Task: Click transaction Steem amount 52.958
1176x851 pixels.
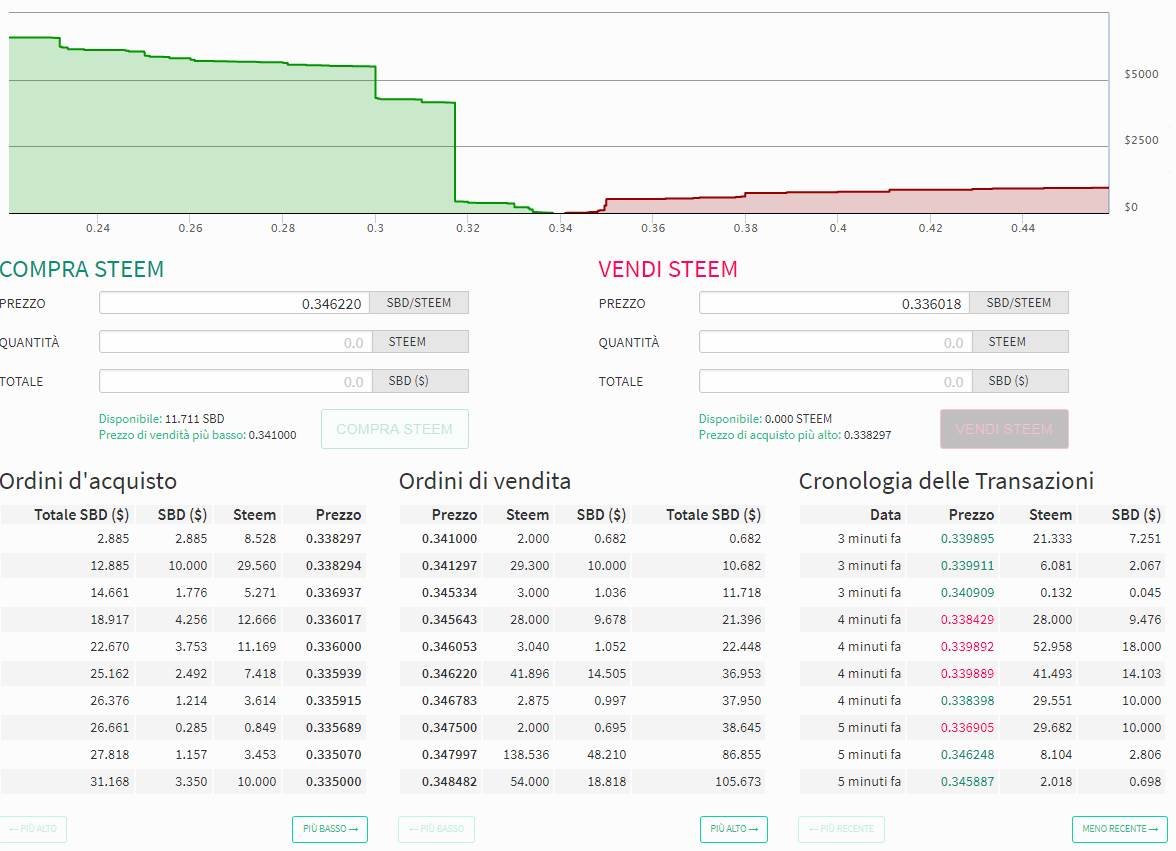Action: click(x=1052, y=646)
